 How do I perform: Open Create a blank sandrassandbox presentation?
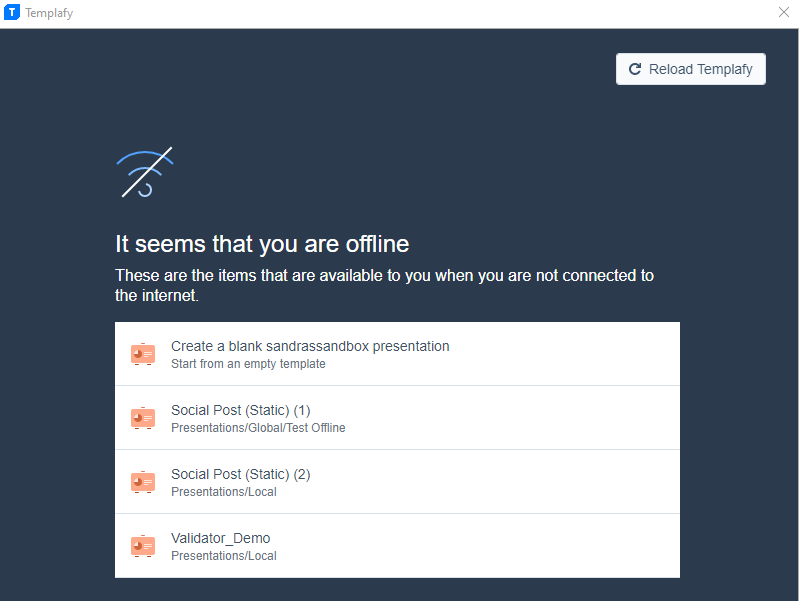point(397,354)
